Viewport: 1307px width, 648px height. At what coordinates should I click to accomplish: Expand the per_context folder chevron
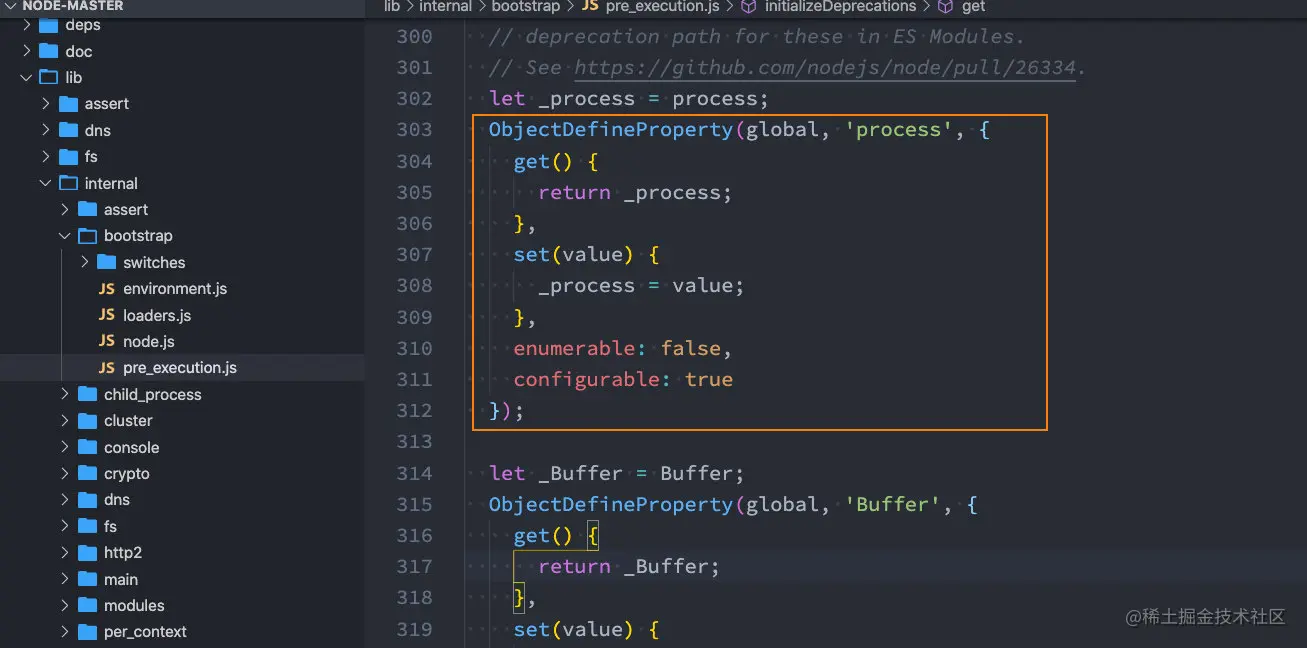tap(65, 632)
